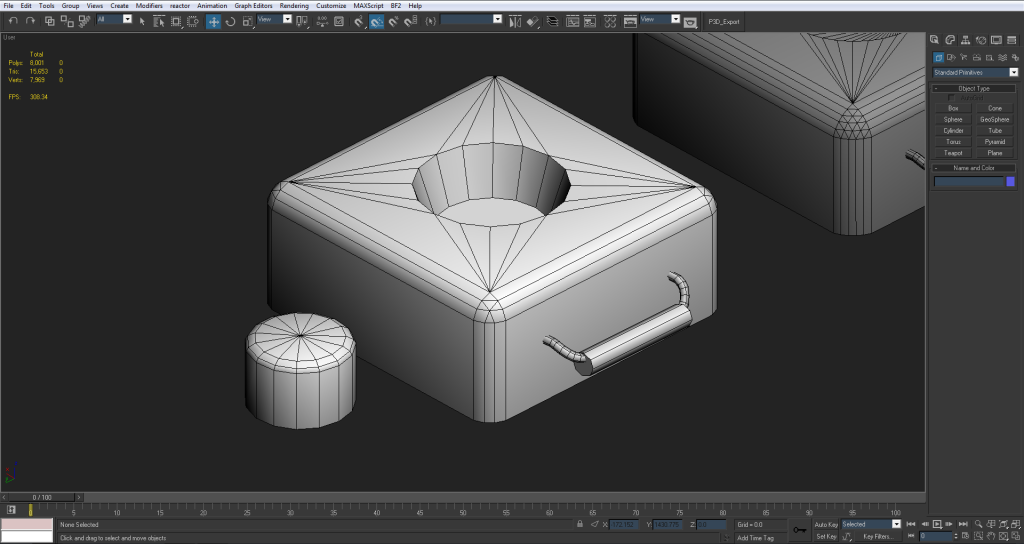The width and height of the screenshot is (1024, 544).
Task: Open the Modifiers menu
Action: (x=149, y=6)
